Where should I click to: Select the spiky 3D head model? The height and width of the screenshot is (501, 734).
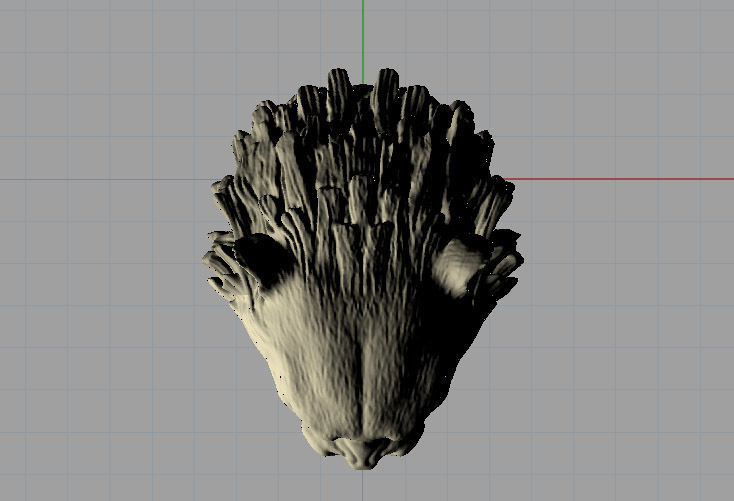tap(363, 269)
